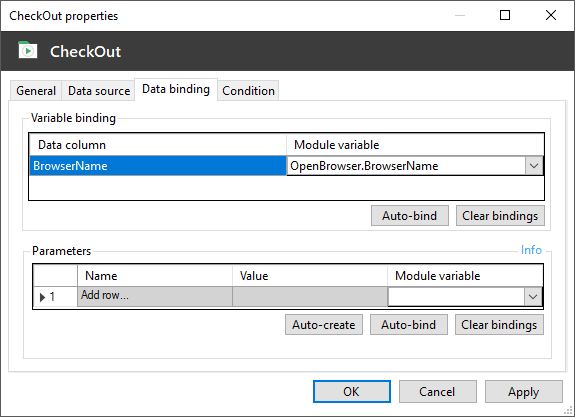The image size is (575, 417).
Task: Click the Name column header in Parameters
Action: 155,276
